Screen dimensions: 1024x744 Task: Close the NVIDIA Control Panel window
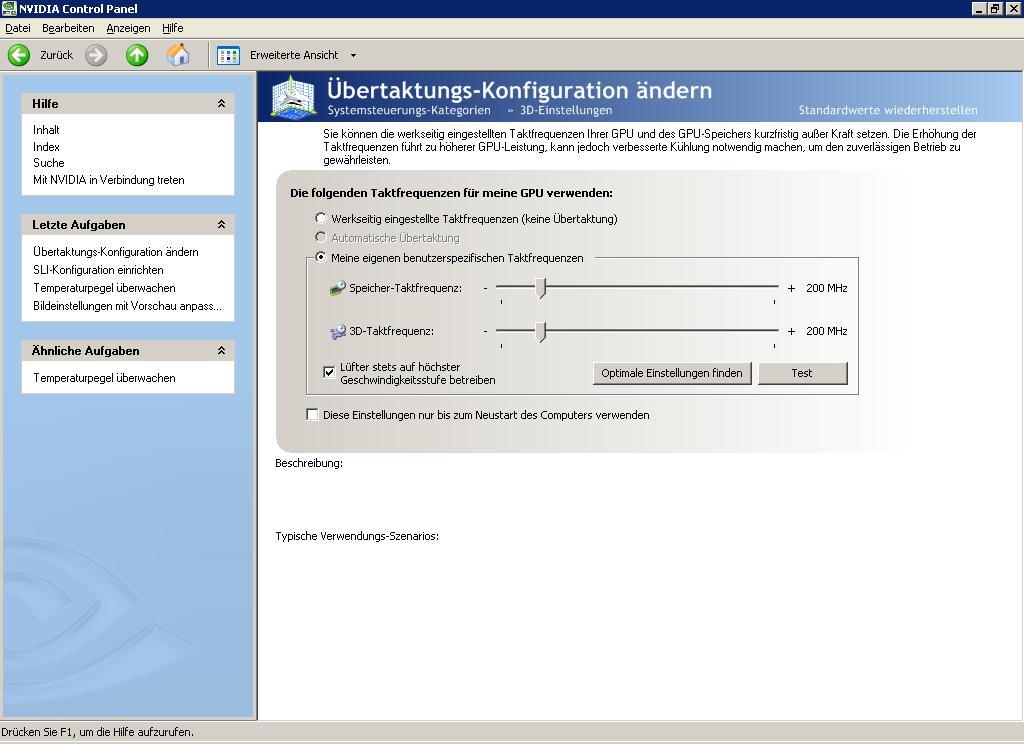pyautogui.click(x=1013, y=8)
